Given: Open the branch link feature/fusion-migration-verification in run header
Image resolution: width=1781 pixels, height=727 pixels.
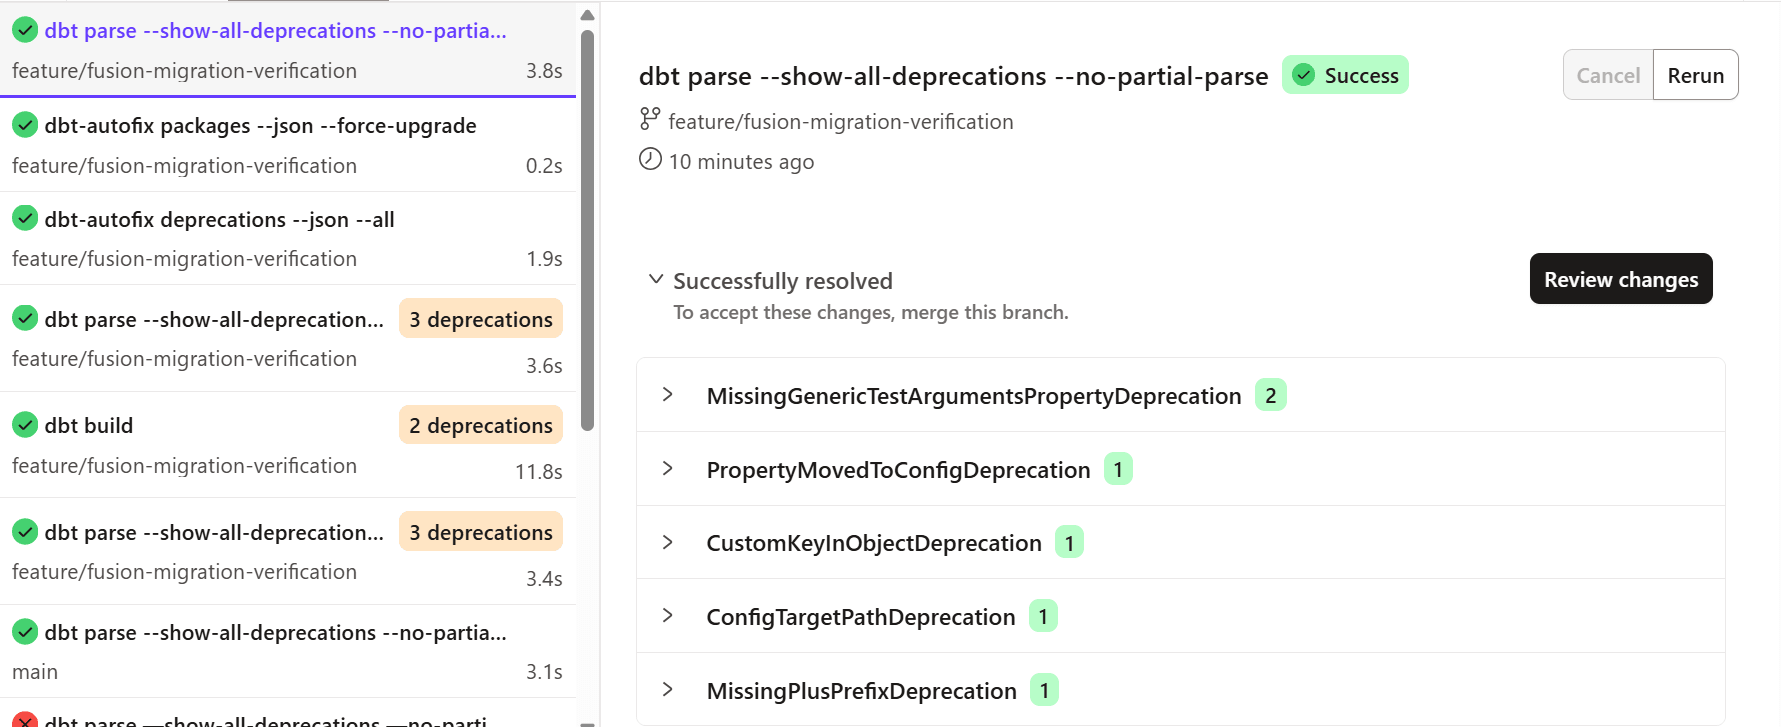Looking at the screenshot, I should click(x=841, y=122).
